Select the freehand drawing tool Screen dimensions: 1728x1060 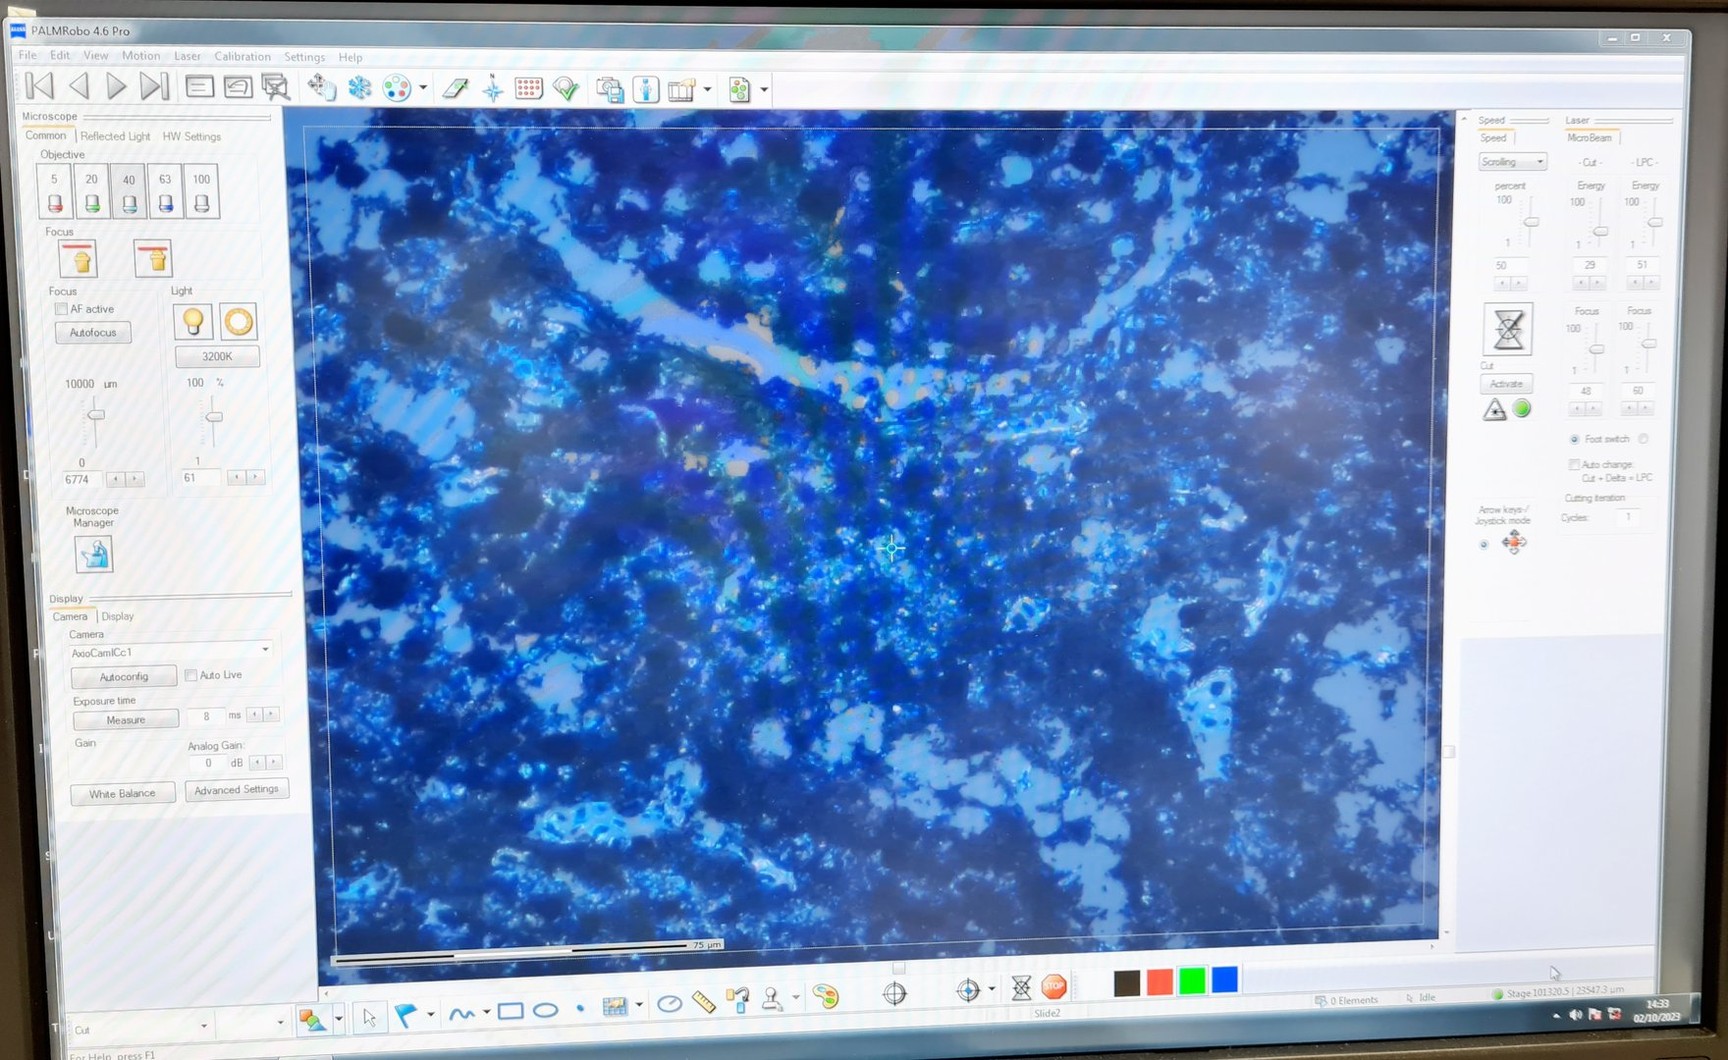pyautogui.click(x=464, y=1012)
